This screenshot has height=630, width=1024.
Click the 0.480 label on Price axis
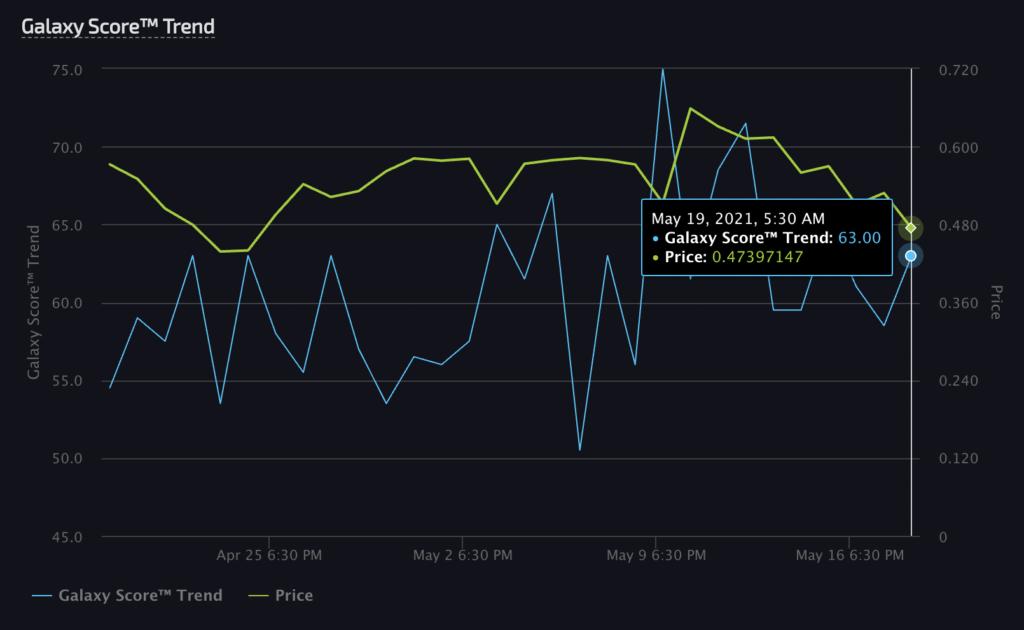click(x=958, y=226)
